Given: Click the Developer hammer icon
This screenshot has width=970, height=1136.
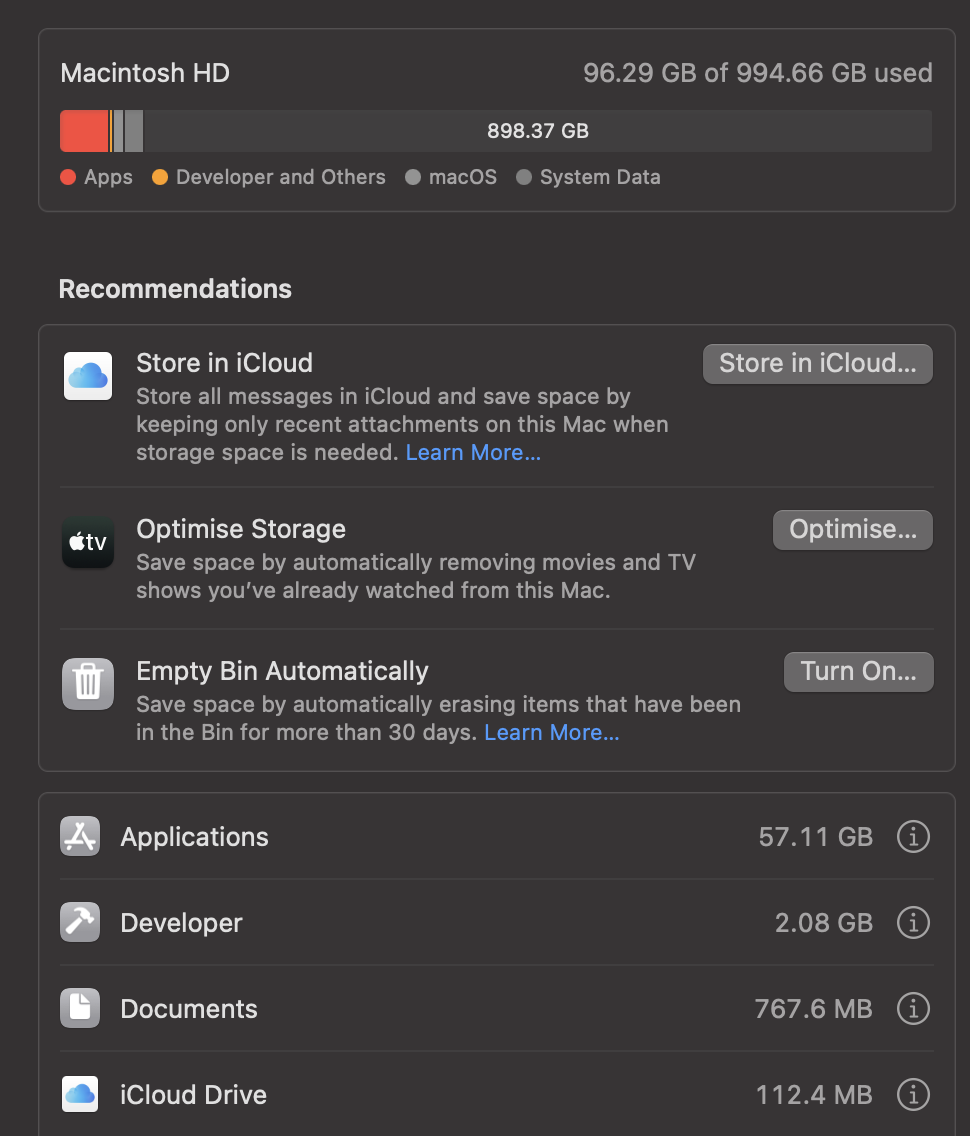Looking at the screenshot, I should tap(80, 923).
